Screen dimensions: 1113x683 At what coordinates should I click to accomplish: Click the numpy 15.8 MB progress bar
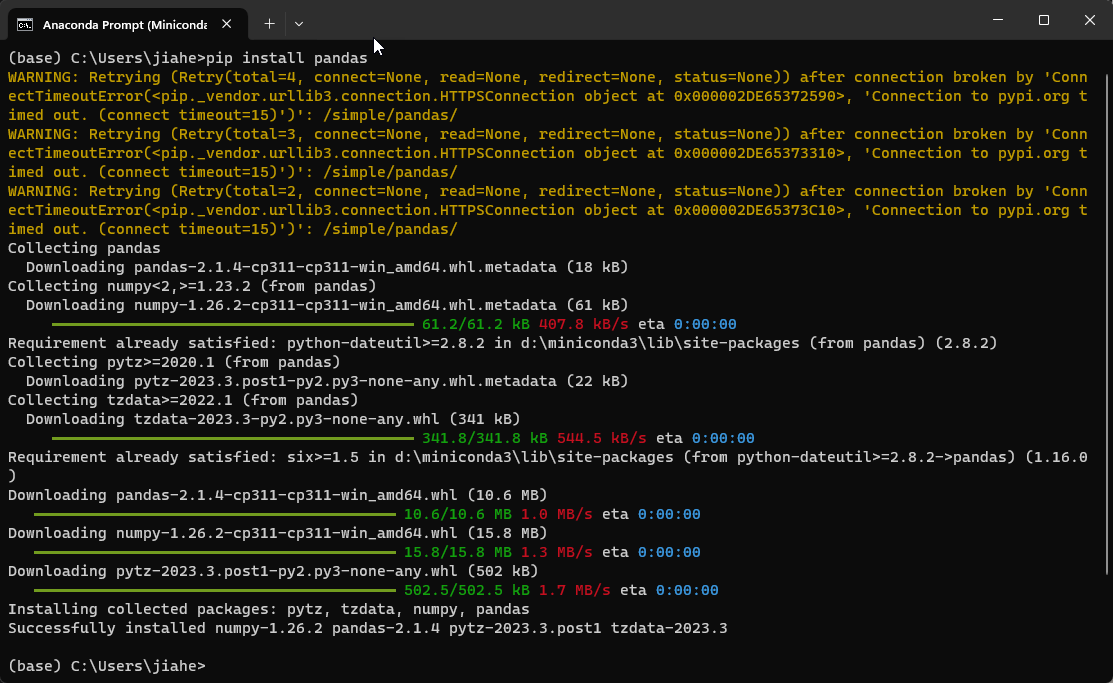click(x=214, y=552)
